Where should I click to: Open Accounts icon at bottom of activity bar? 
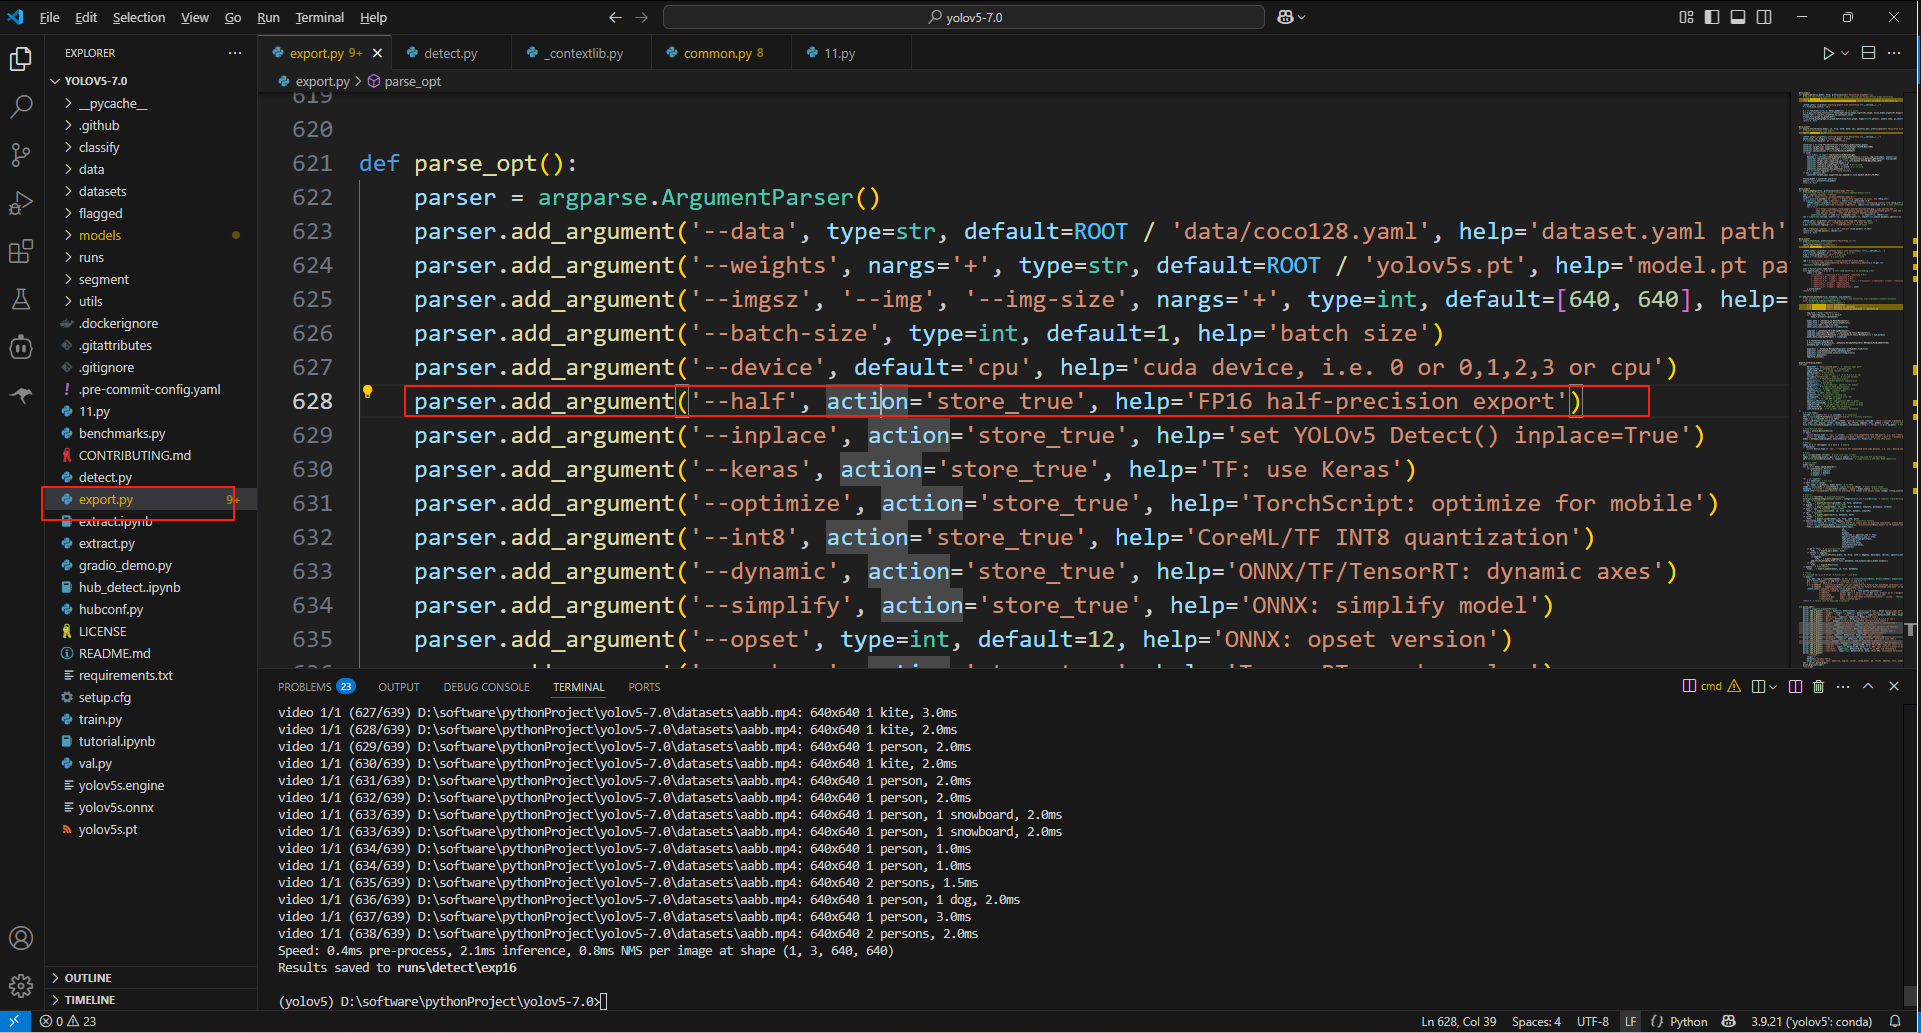tap(21, 938)
